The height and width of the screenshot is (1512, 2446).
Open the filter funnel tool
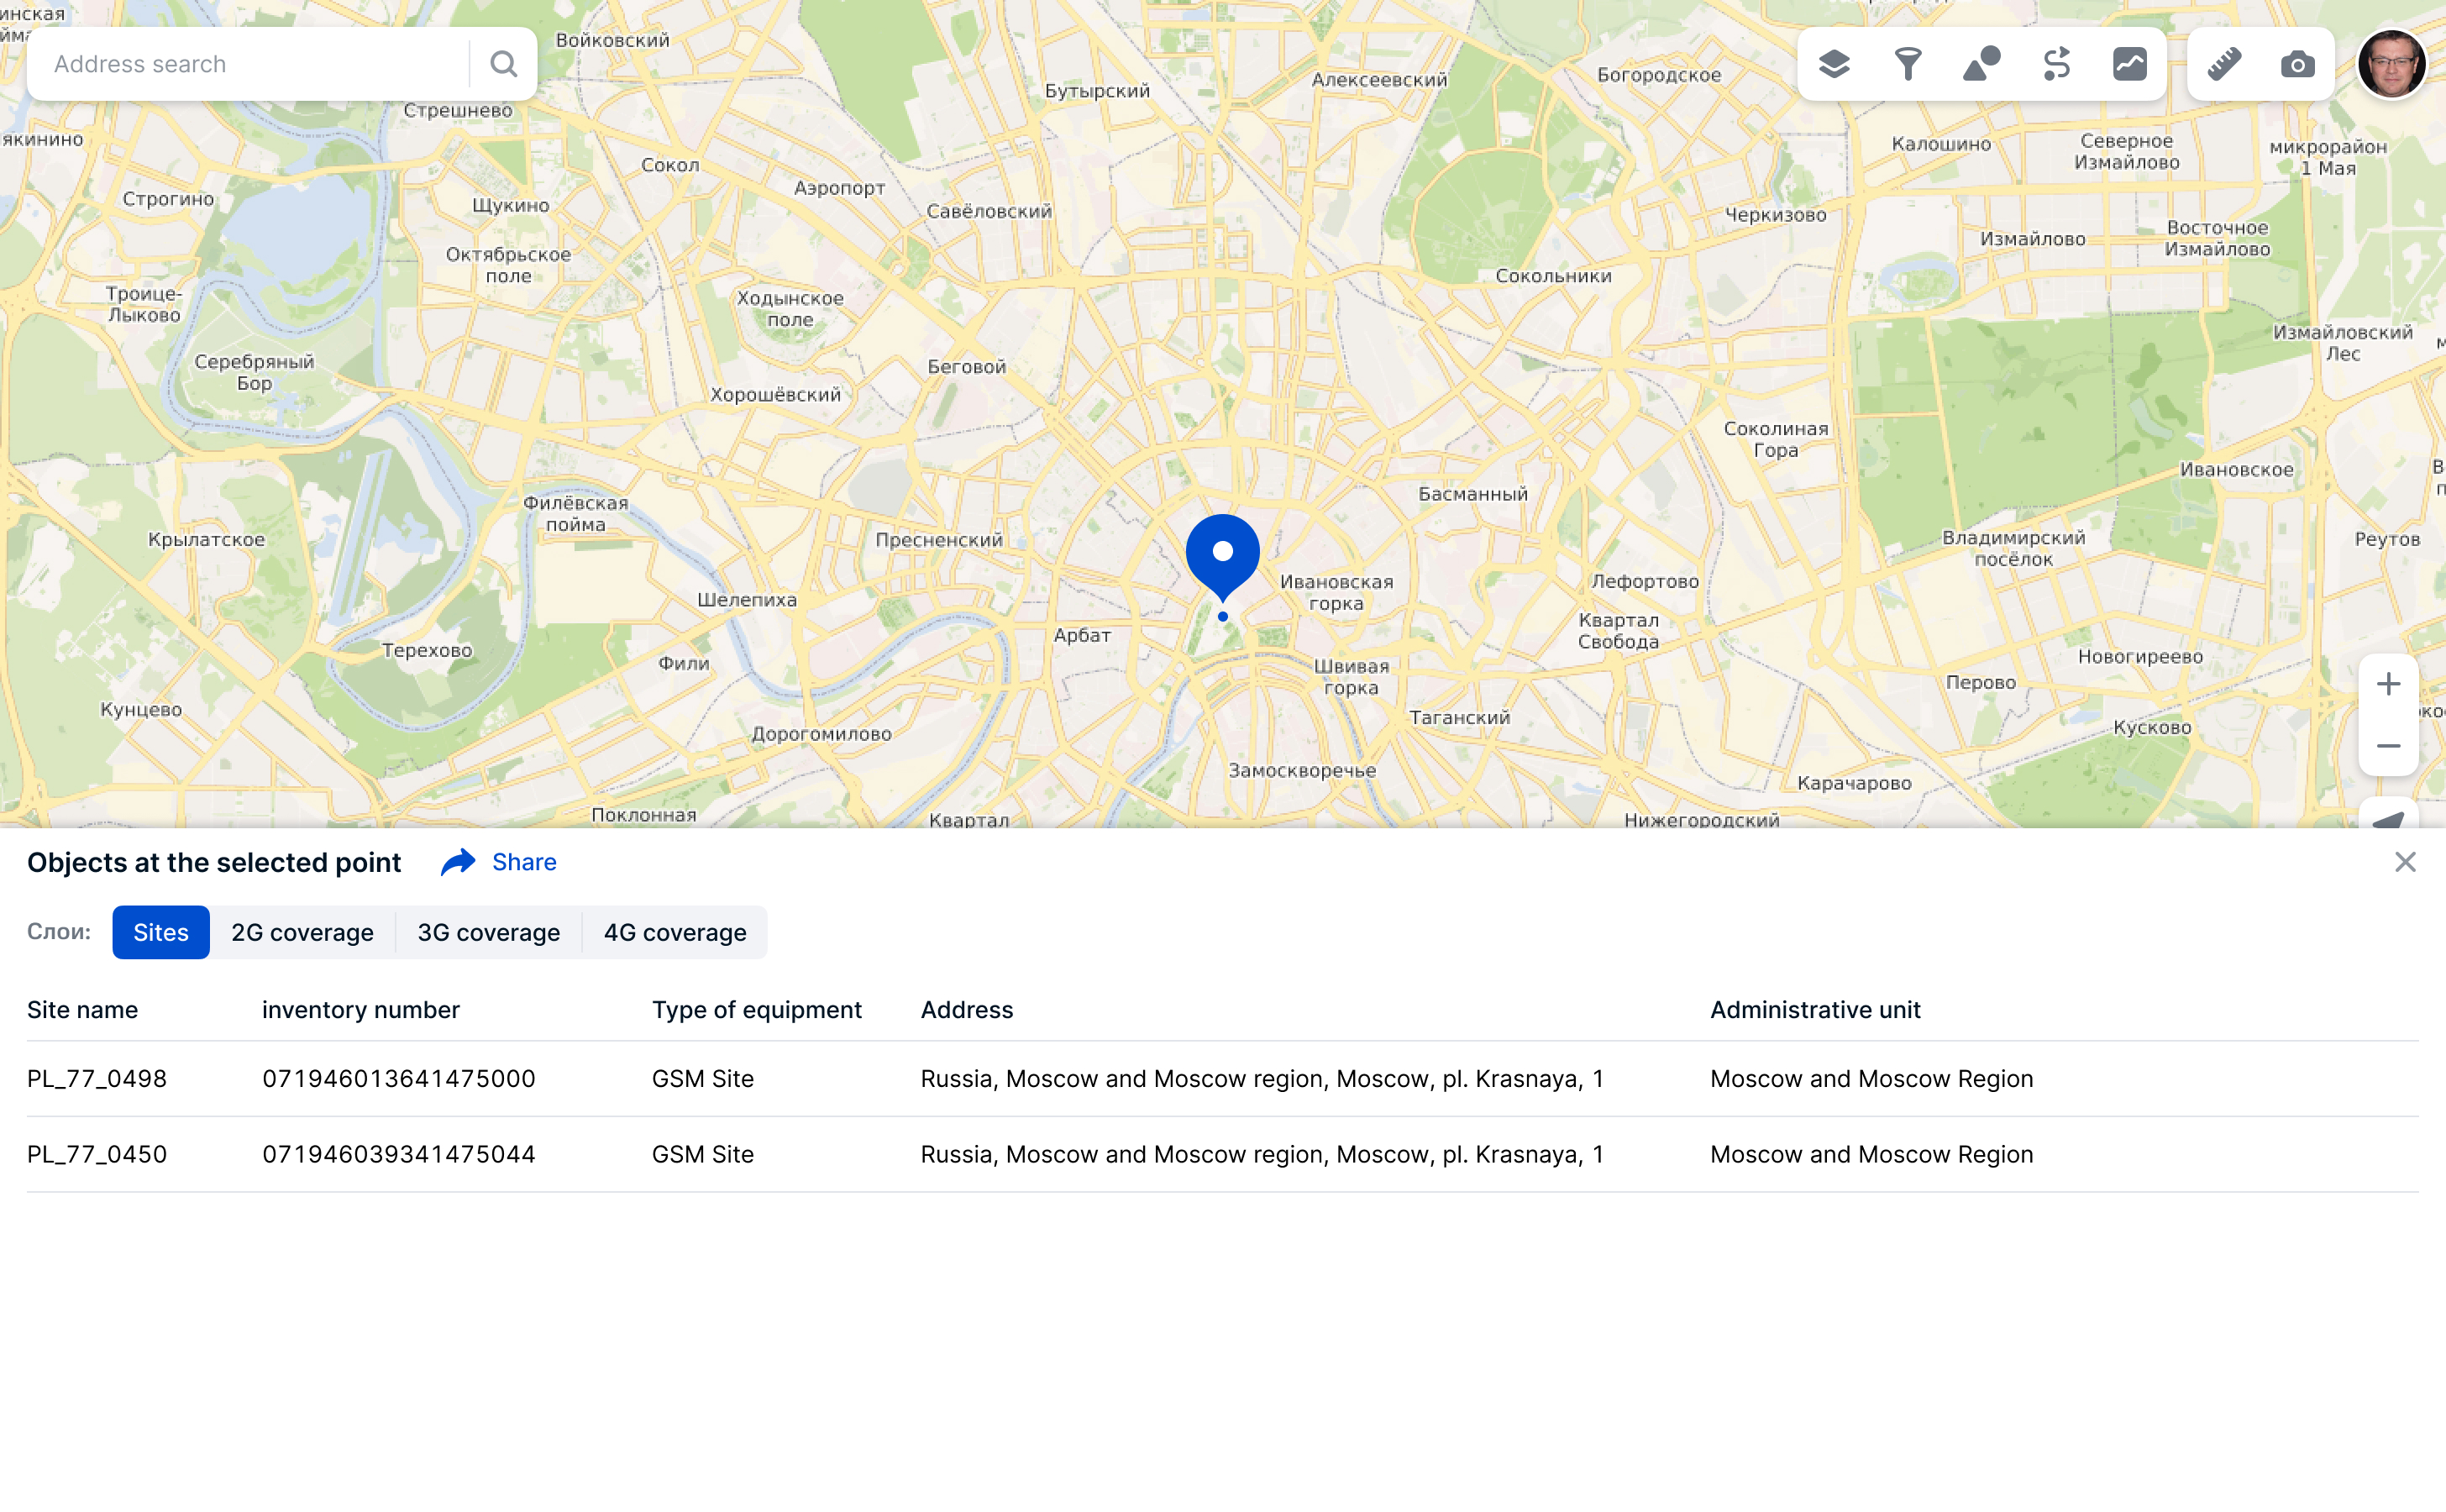click(x=1908, y=64)
